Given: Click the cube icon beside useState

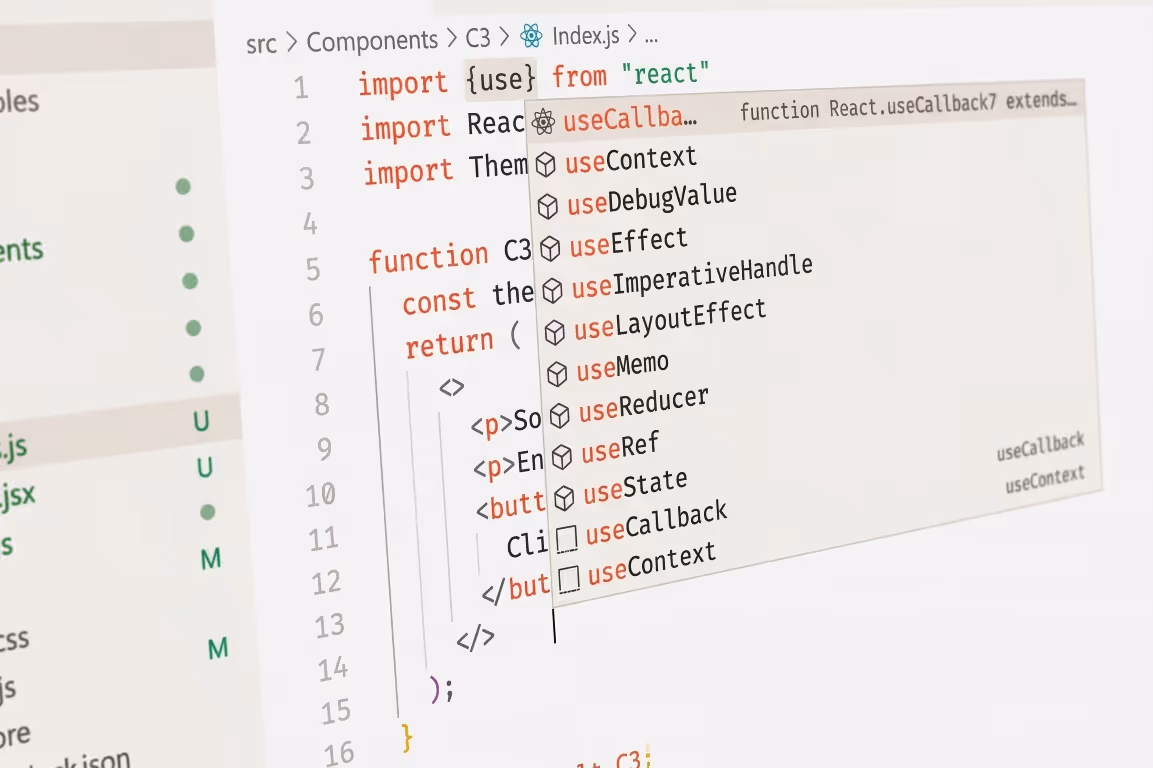Looking at the screenshot, I should tap(564, 498).
